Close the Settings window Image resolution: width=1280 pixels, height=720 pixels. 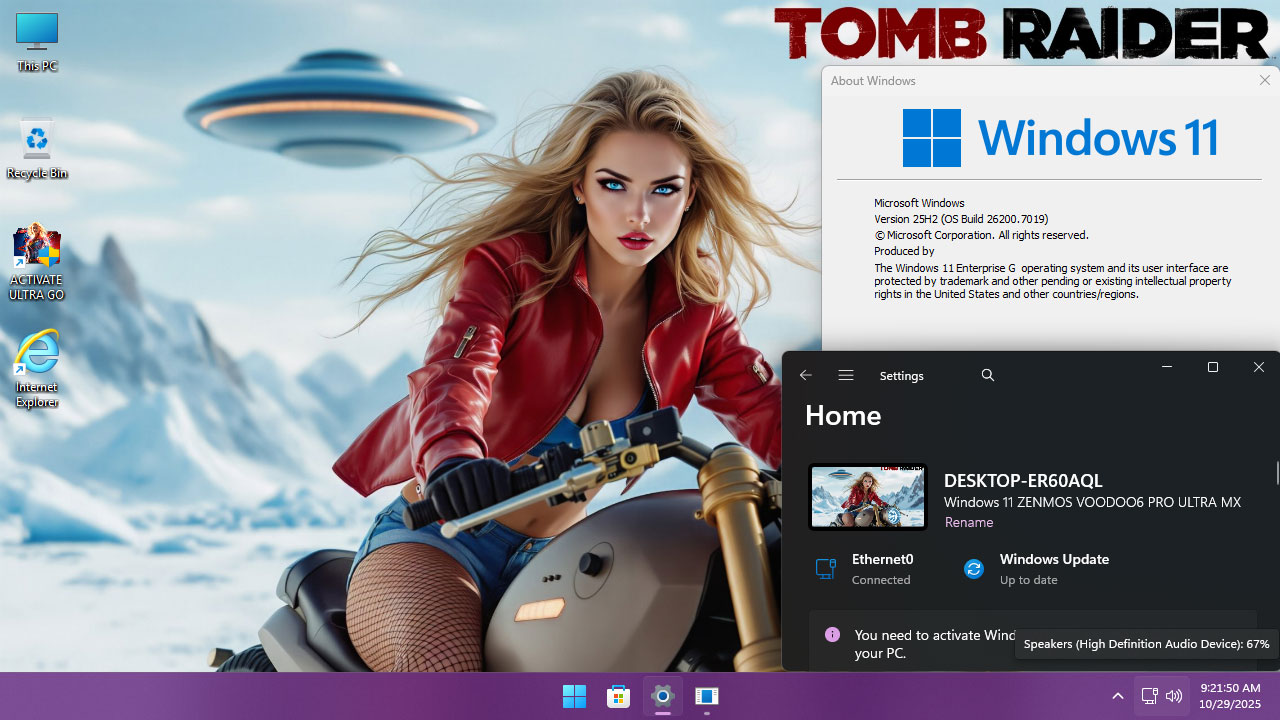point(1259,367)
